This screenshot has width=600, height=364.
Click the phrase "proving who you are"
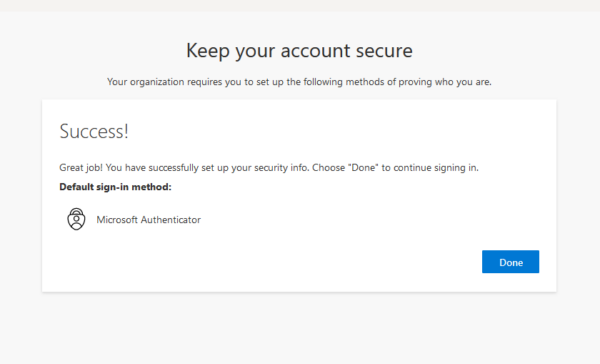click(x=445, y=82)
